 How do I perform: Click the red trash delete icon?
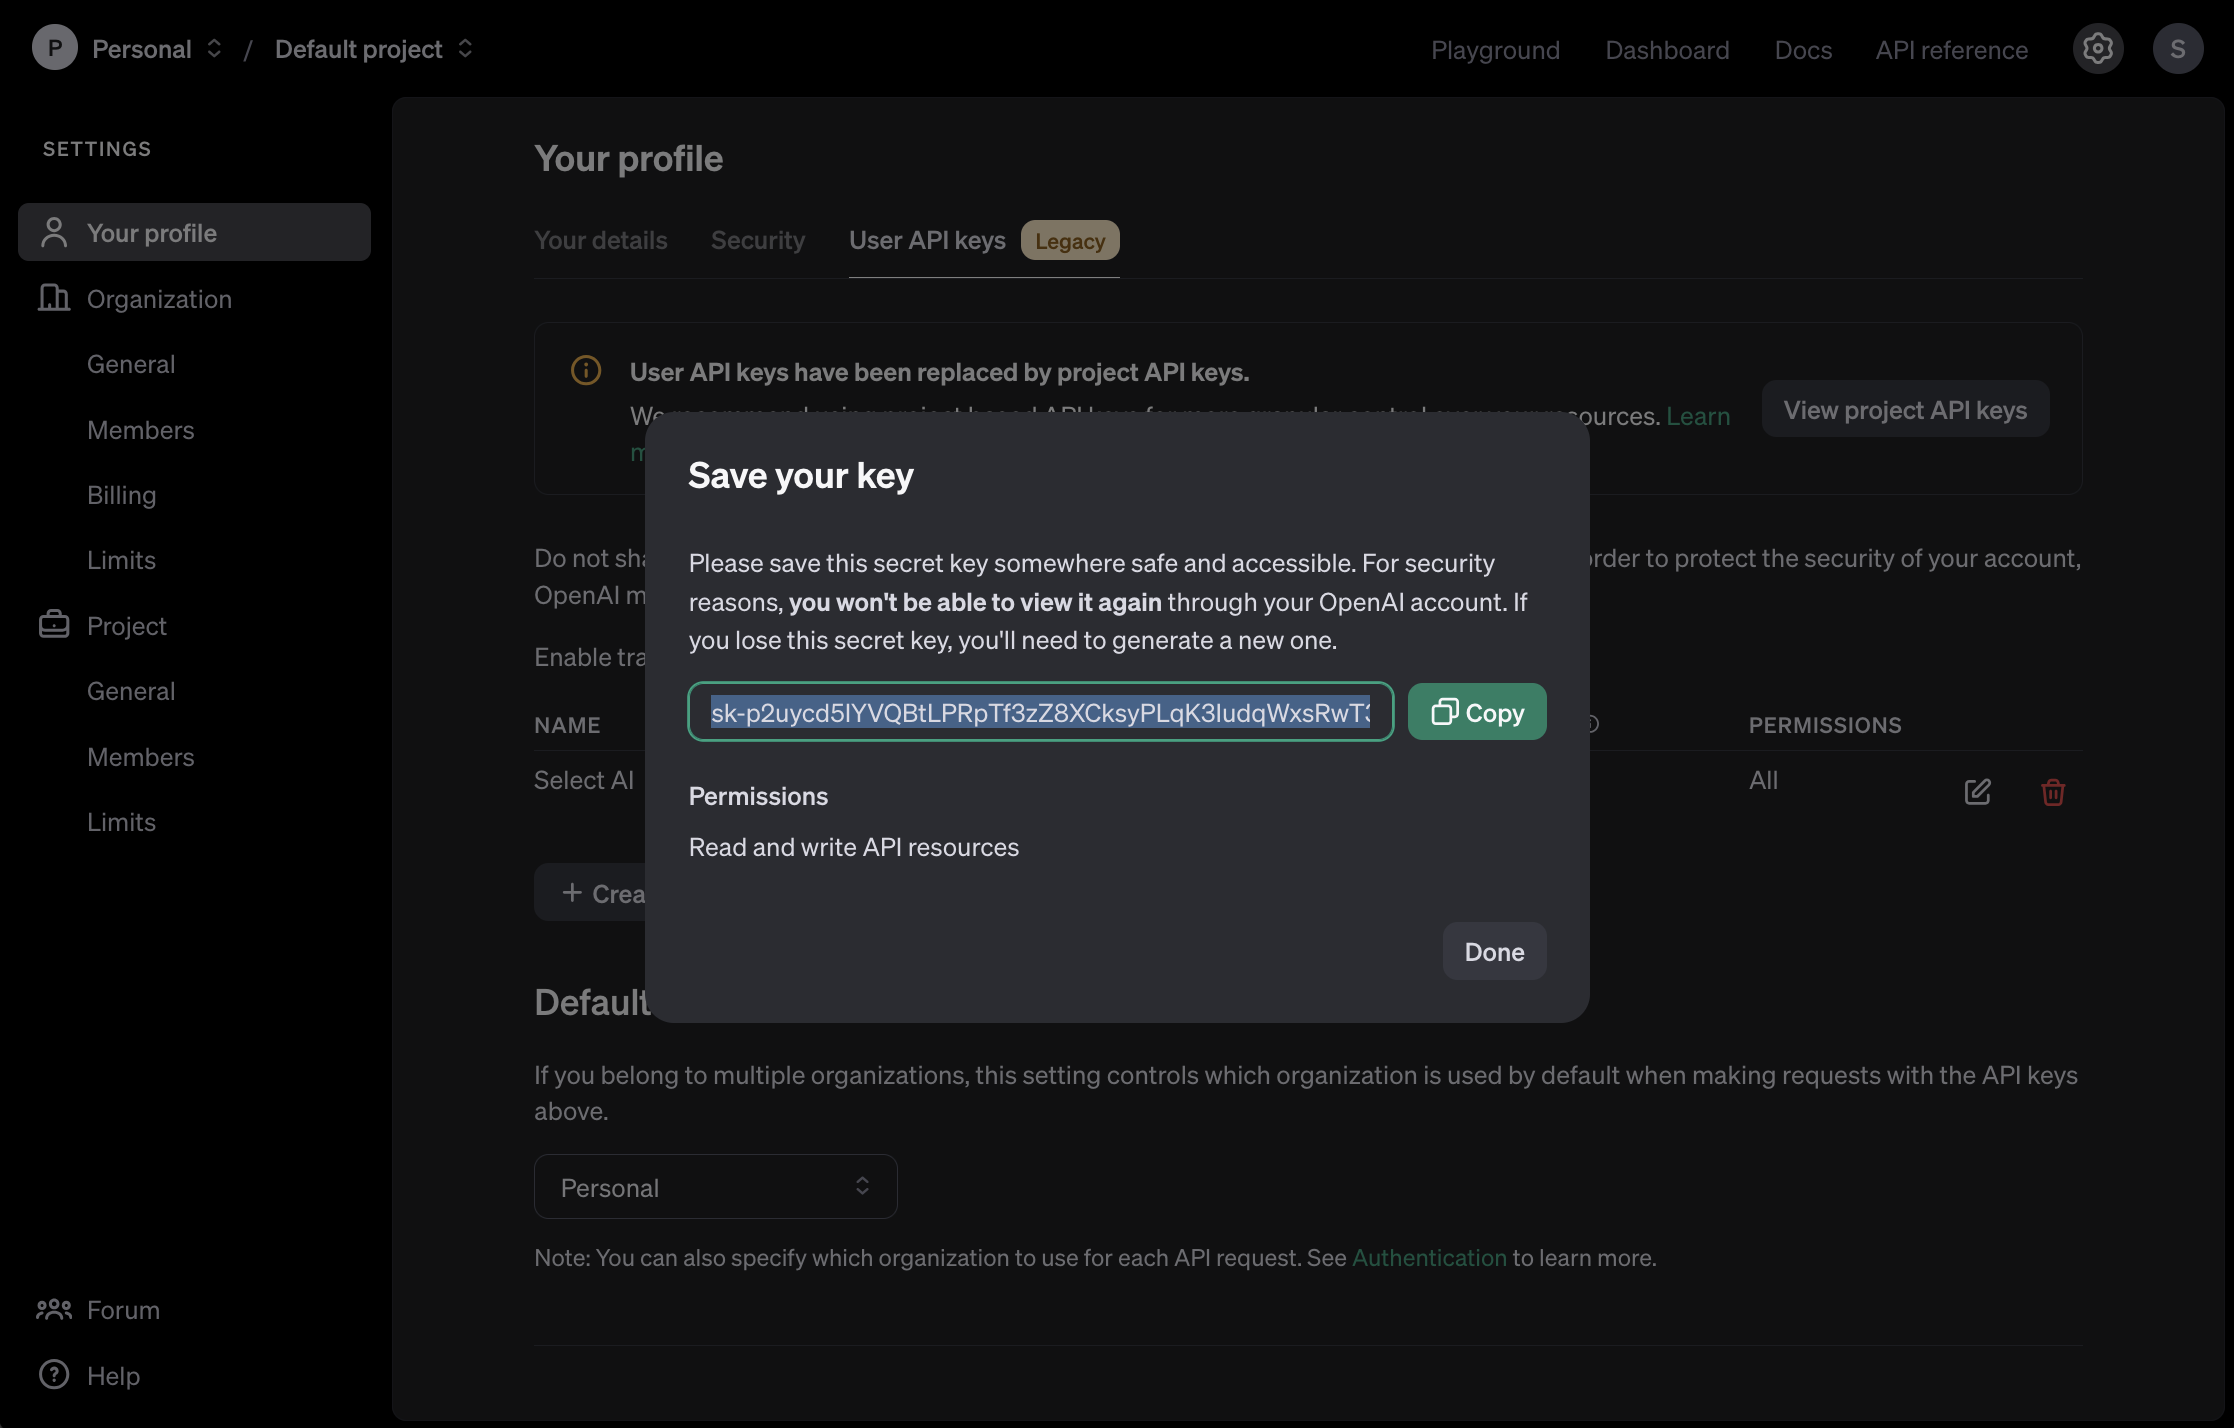click(2052, 792)
